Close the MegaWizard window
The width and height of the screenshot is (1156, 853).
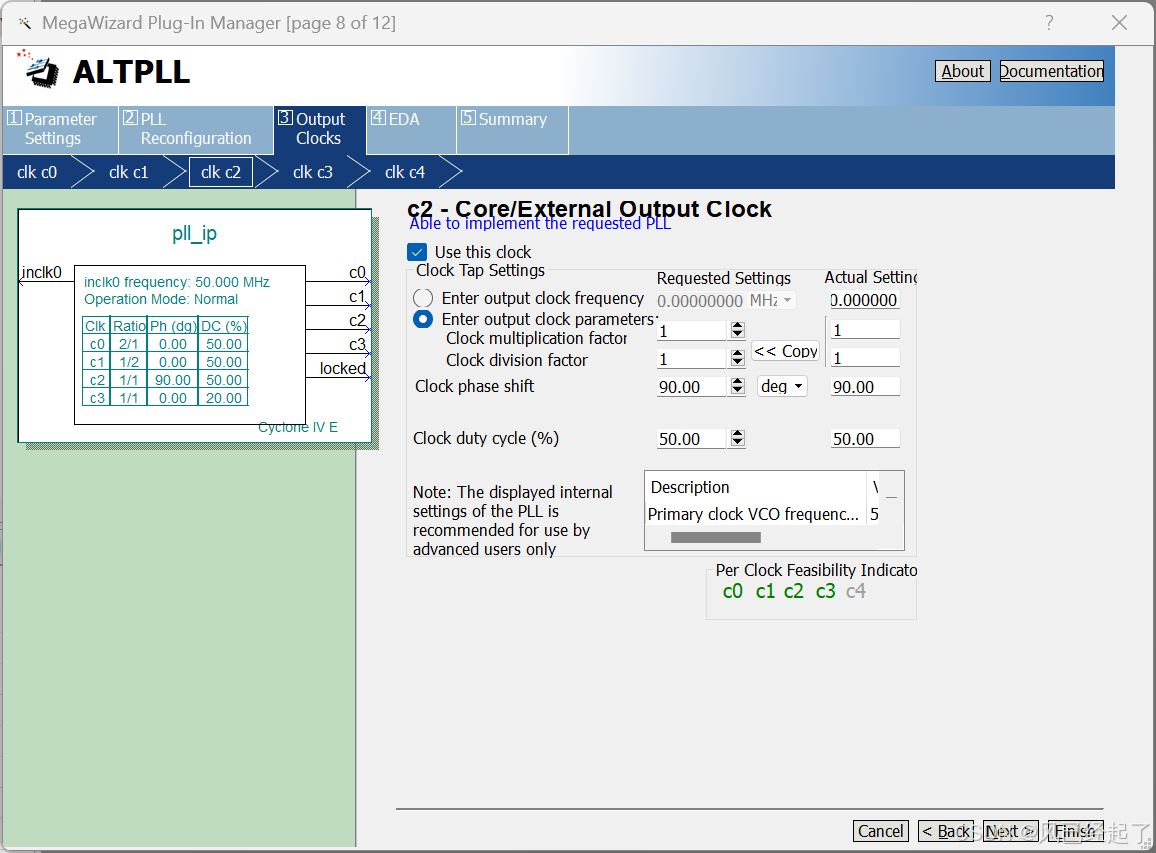1119,23
